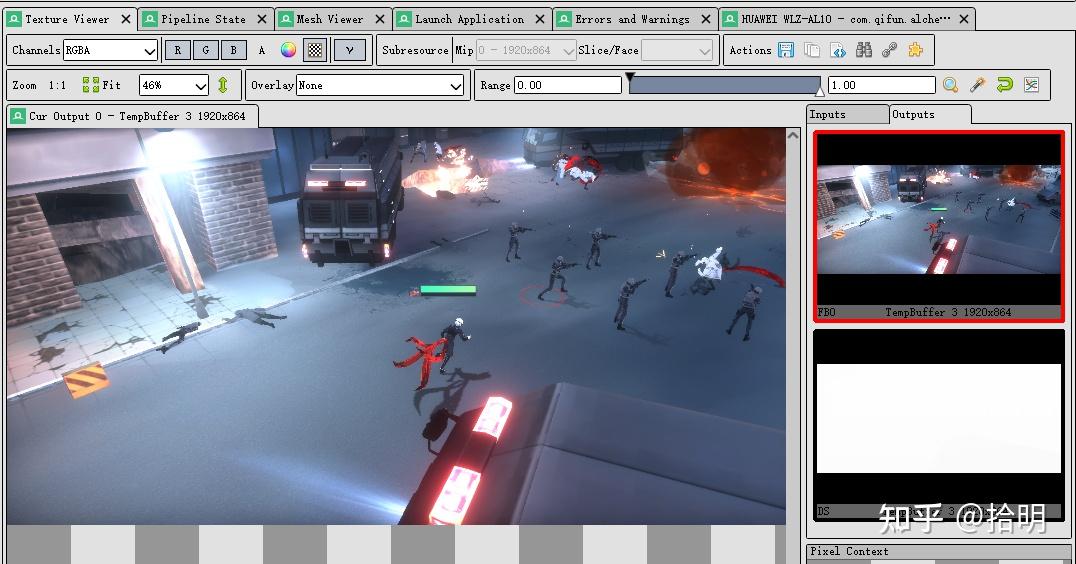Viewport: 1076px width, 564px height.
Task: Open the Channels RGBA dropdown
Action: (110, 50)
